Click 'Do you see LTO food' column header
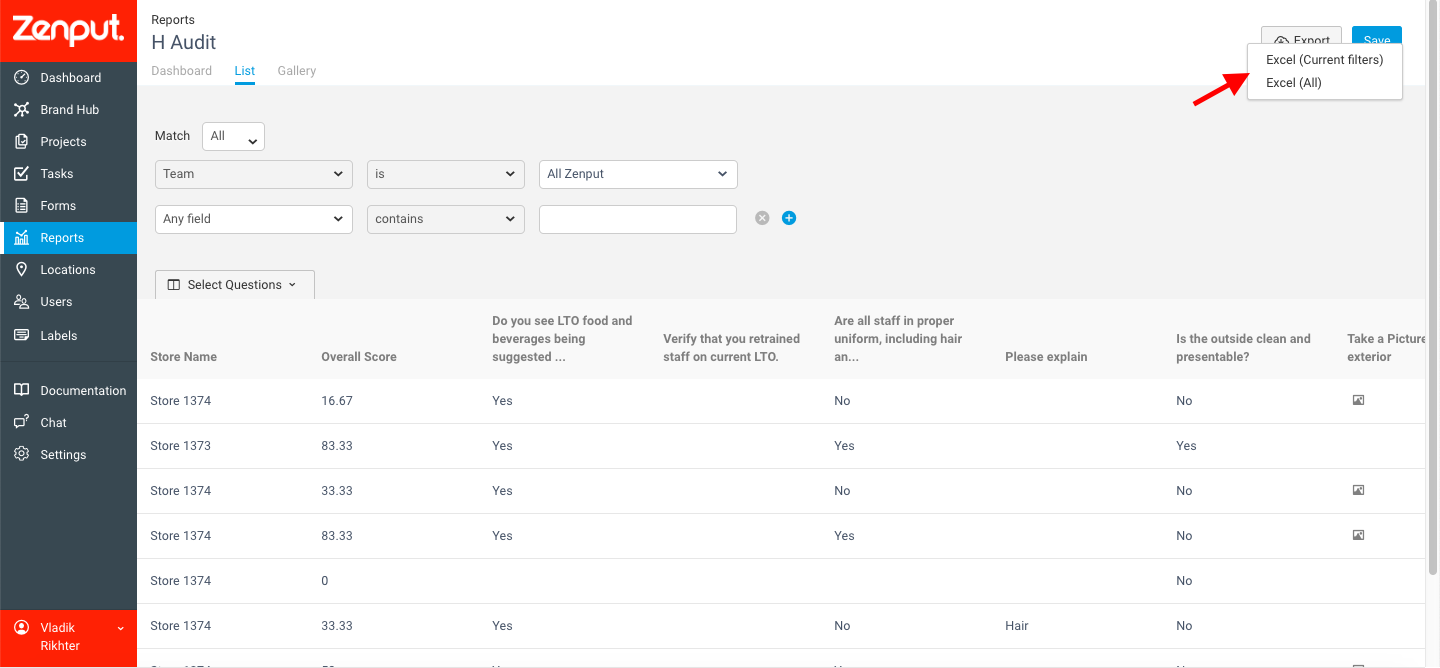This screenshot has height=668, width=1440. (562, 339)
